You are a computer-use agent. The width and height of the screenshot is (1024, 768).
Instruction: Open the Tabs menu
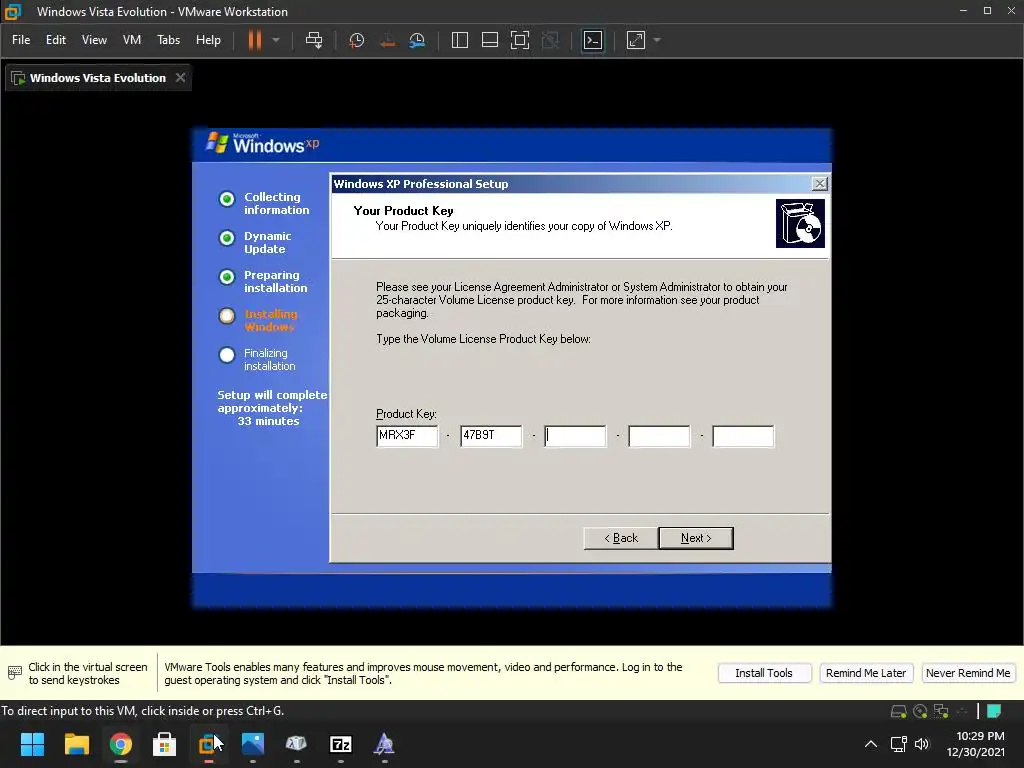(168, 40)
